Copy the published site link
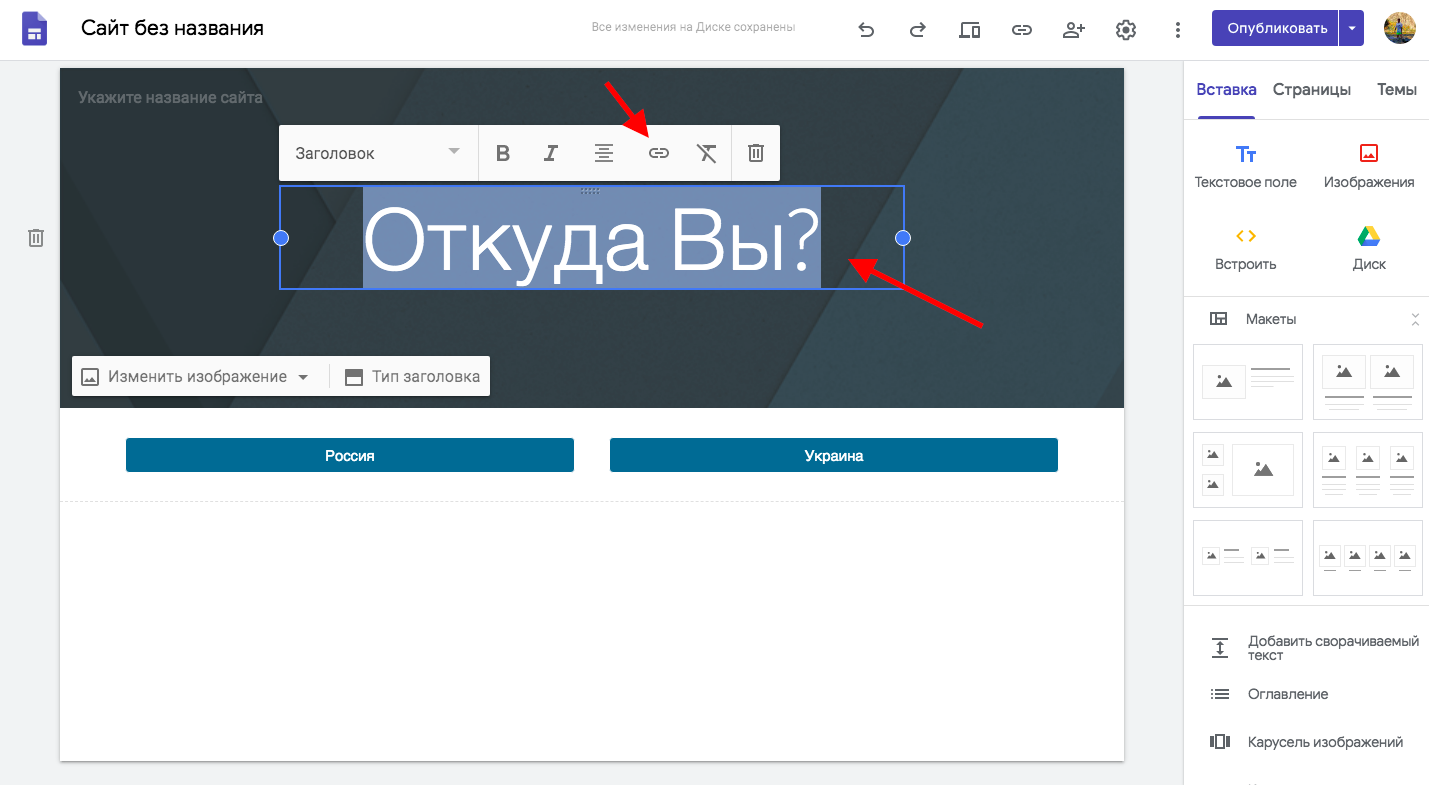The width and height of the screenshot is (1429, 785). tap(1021, 30)
